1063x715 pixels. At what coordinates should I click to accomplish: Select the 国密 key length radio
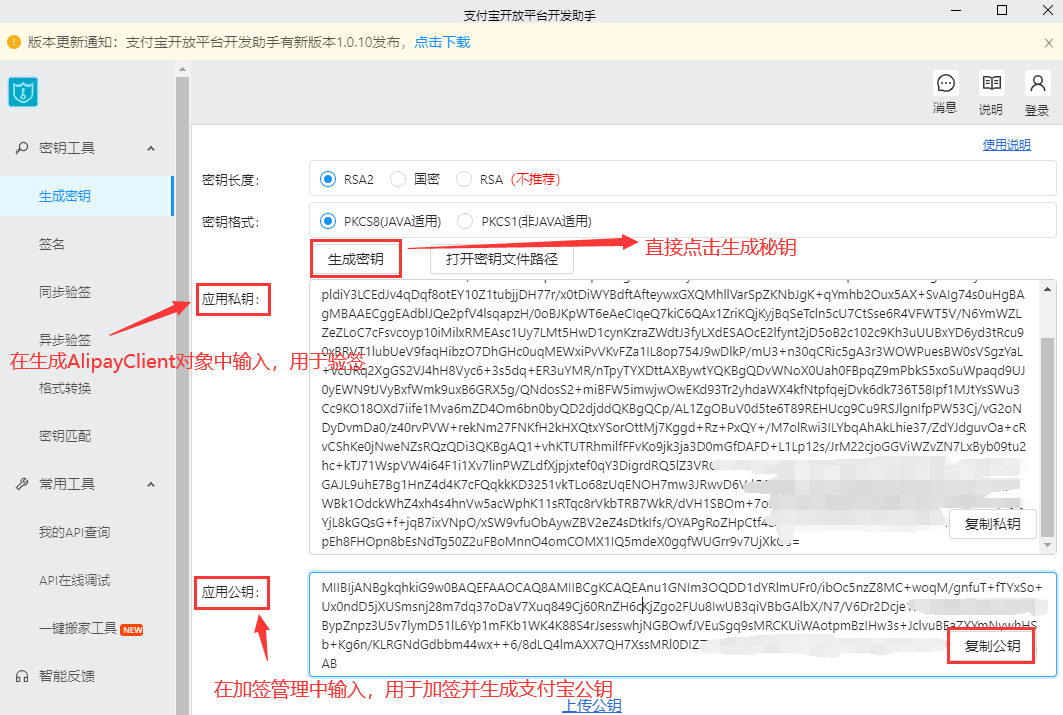[398, 179]
